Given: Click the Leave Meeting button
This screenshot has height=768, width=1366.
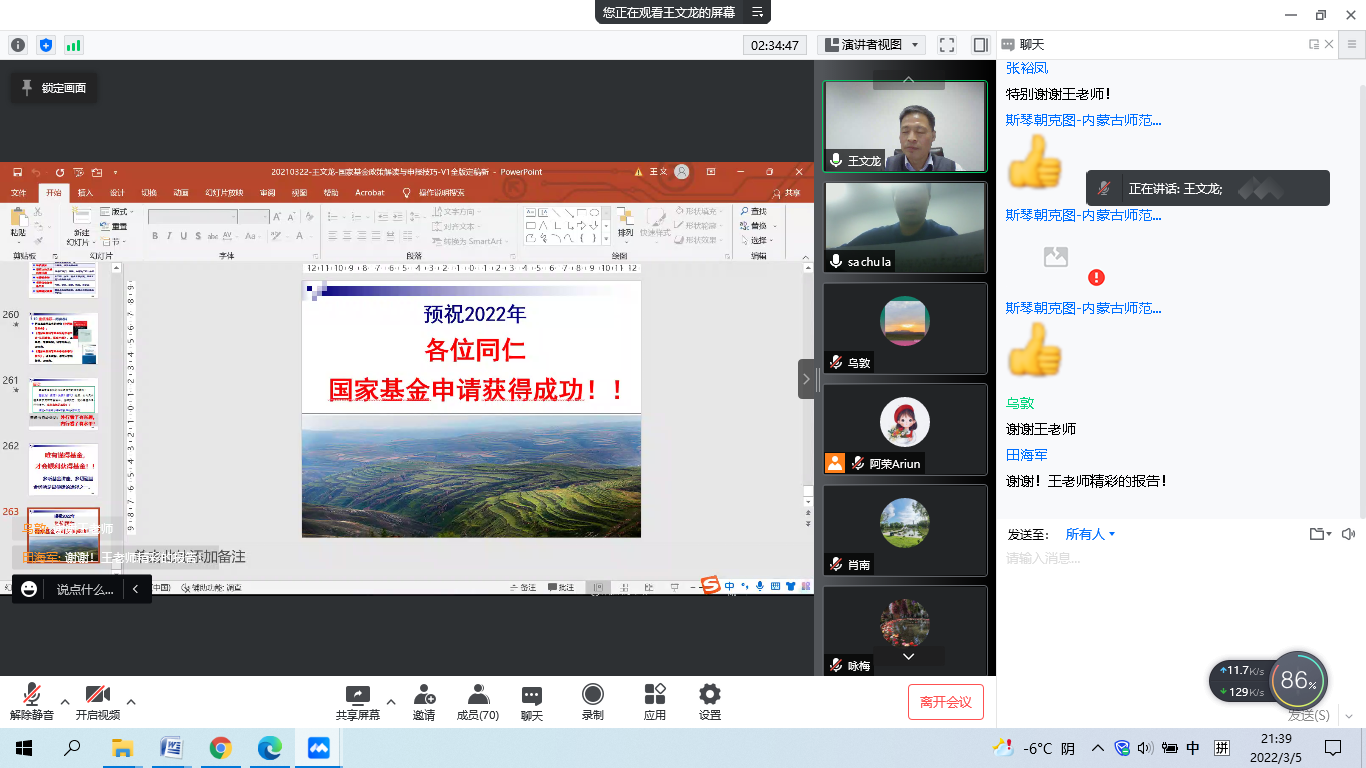Looking at the screenshot, I should pos(945,702).
